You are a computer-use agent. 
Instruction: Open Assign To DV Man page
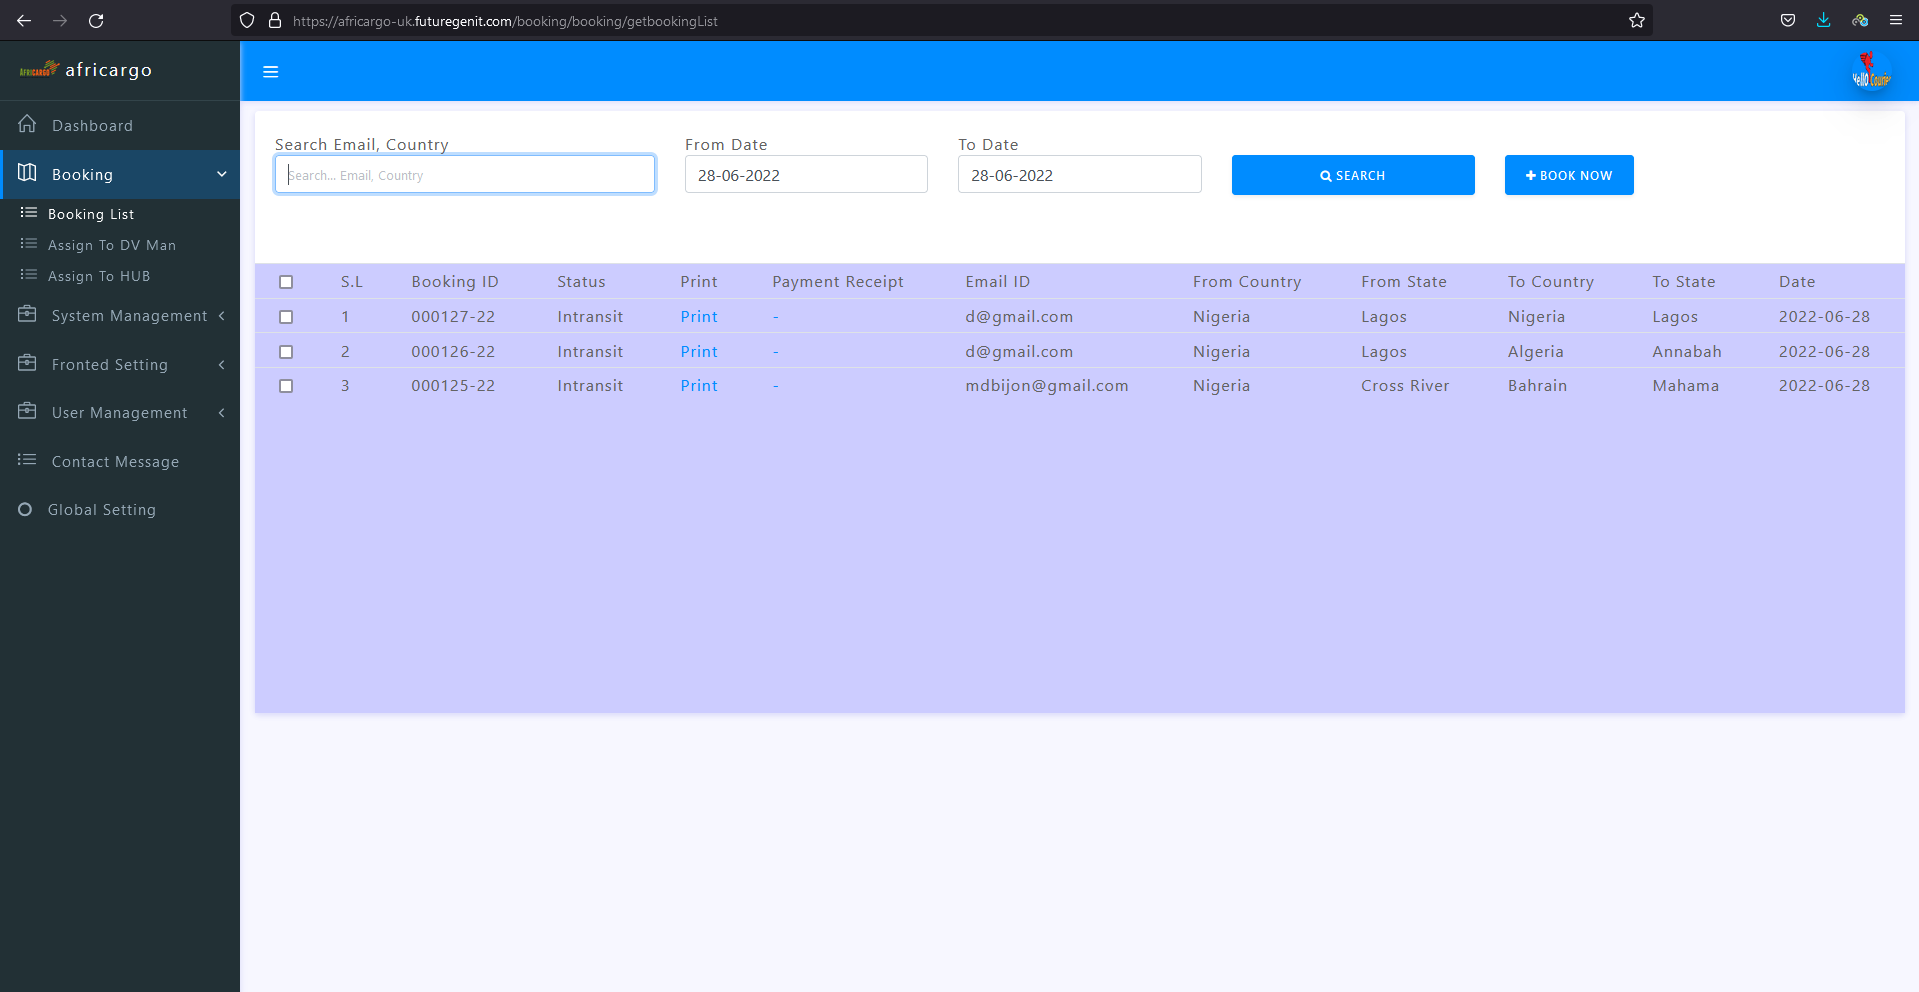point(111,245)
